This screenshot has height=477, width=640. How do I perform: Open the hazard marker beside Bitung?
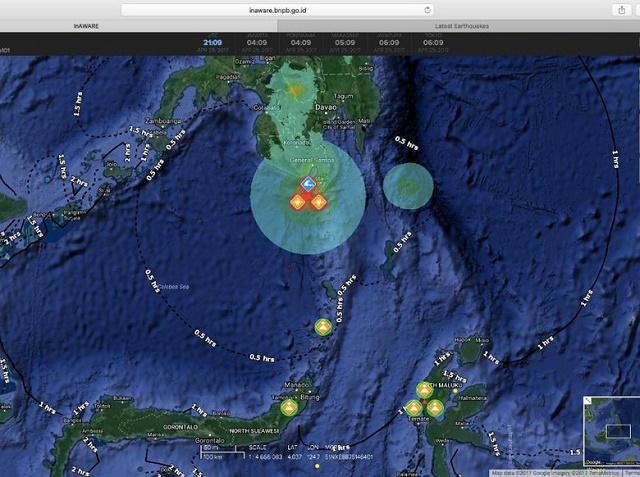[x=289, y=407]
